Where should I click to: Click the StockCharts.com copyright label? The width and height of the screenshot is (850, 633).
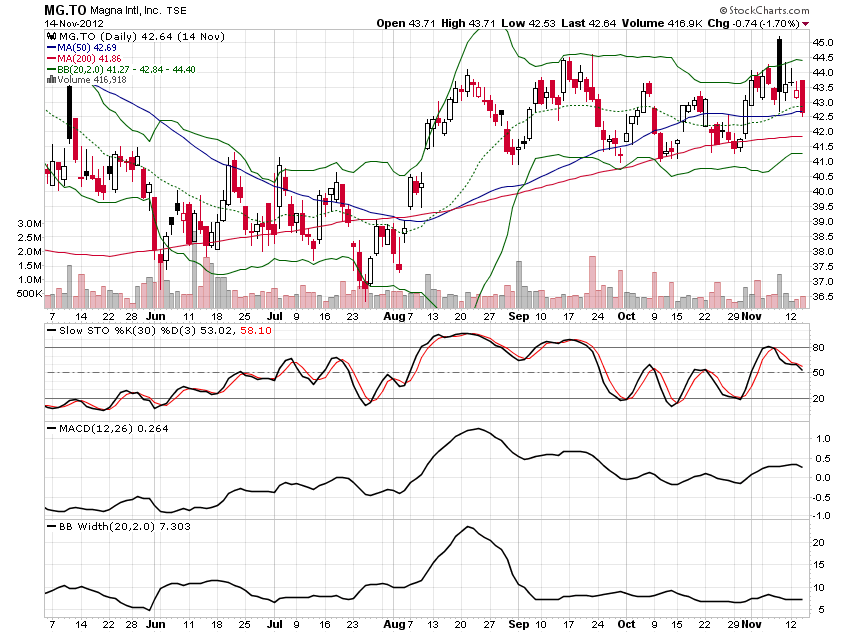[x=764, y=10]
